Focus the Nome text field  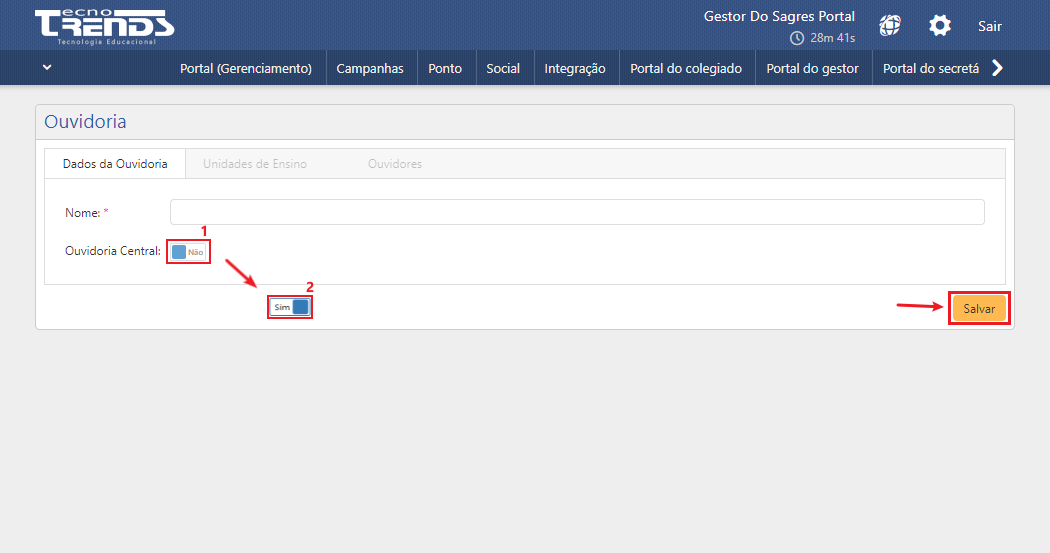point(577,212)
